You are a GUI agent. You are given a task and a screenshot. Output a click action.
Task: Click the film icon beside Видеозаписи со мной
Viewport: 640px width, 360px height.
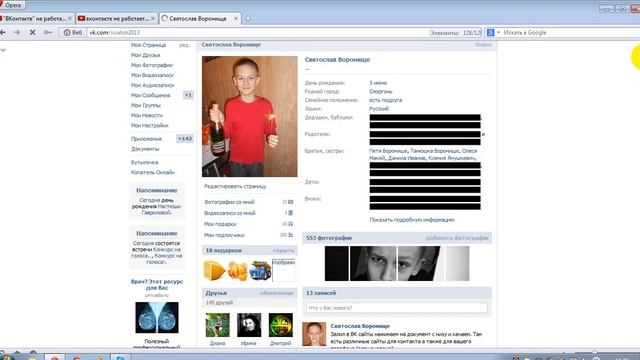(291, 213)
